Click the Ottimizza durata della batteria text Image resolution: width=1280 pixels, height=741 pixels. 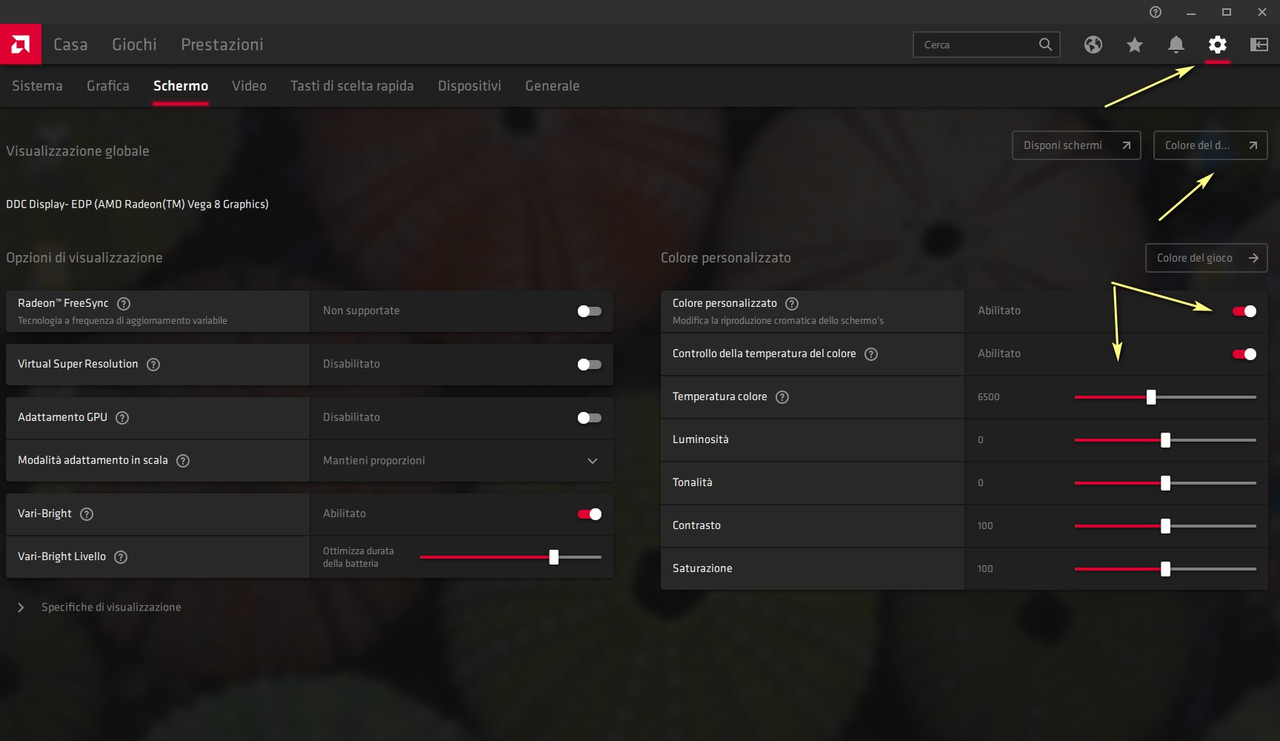pos(358,557)
